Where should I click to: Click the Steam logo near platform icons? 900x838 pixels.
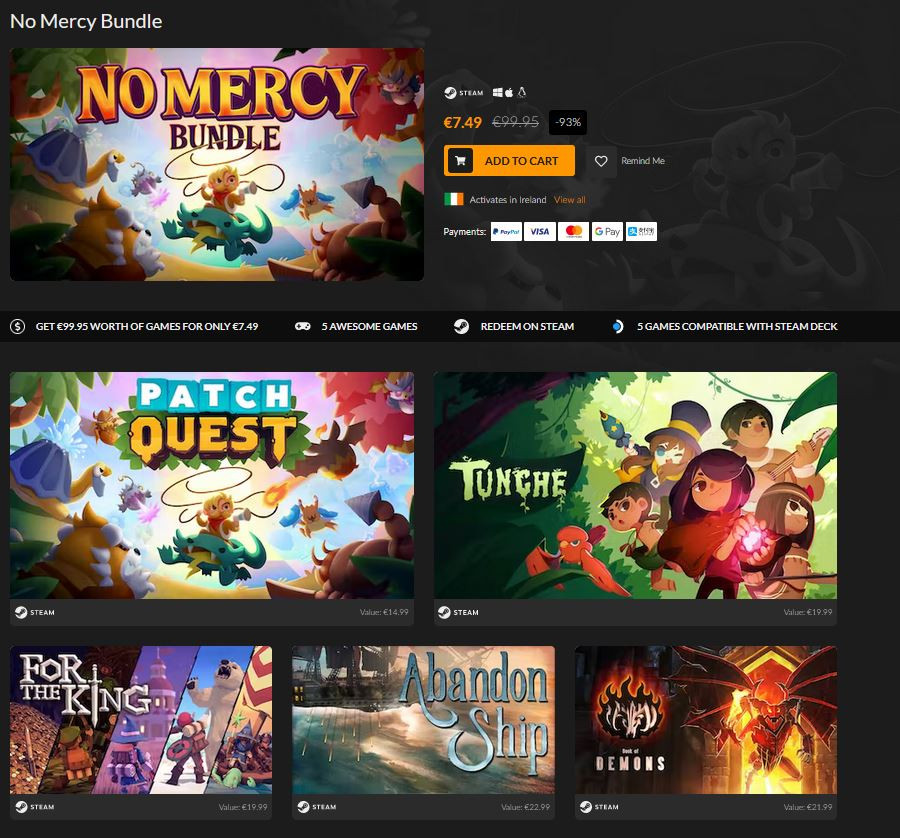tap(464, 93)
